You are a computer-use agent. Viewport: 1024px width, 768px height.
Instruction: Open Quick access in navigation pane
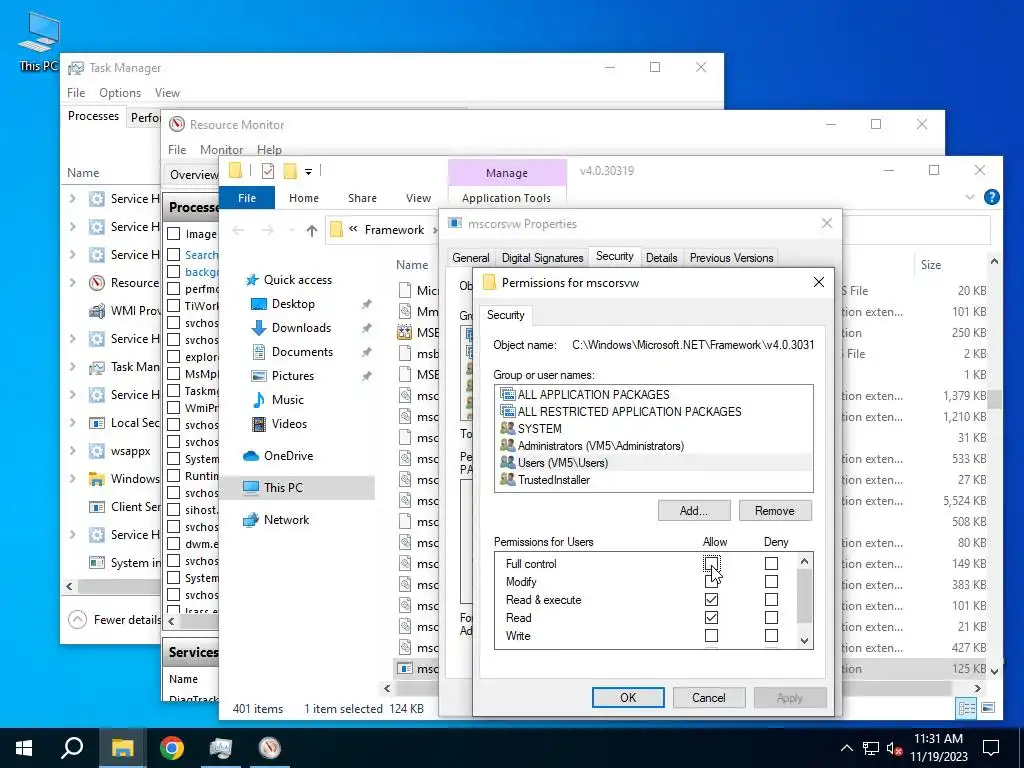tap(297, 280)
